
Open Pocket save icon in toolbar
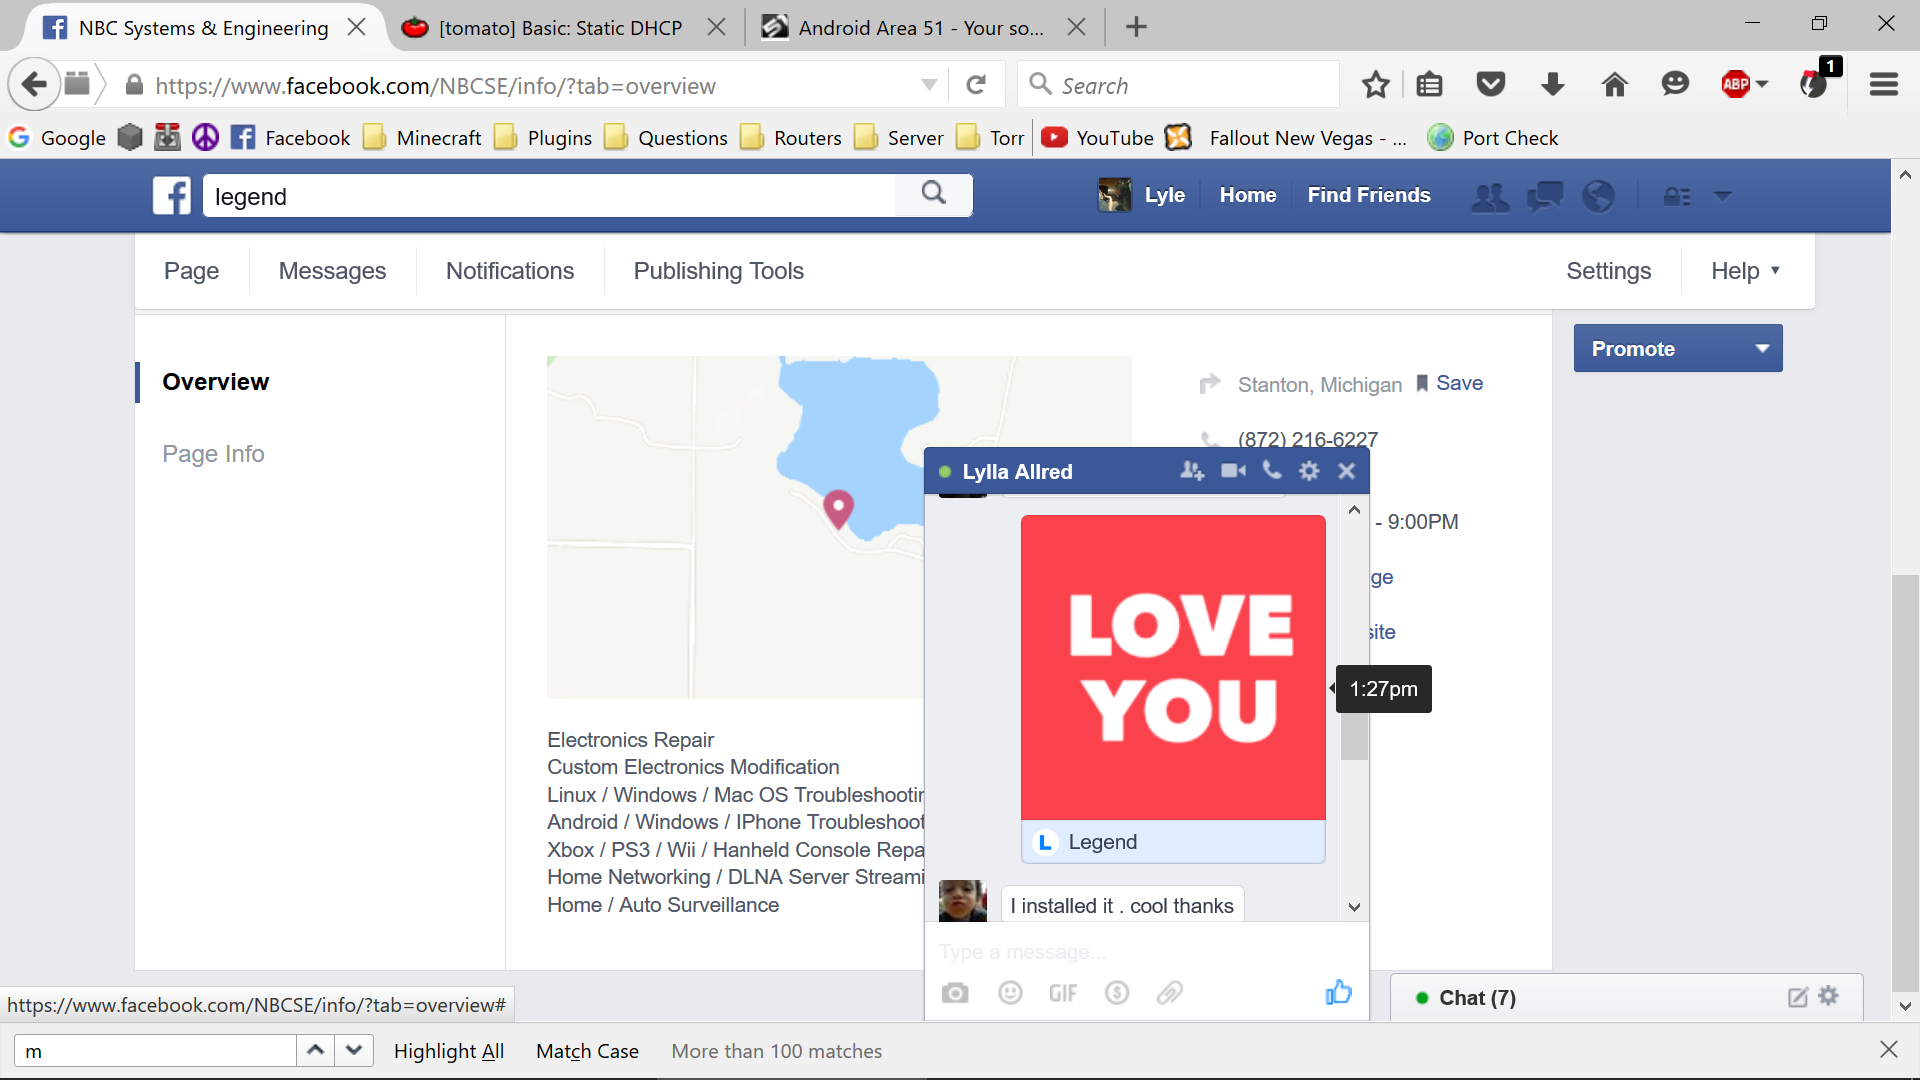click(1491, 85)
